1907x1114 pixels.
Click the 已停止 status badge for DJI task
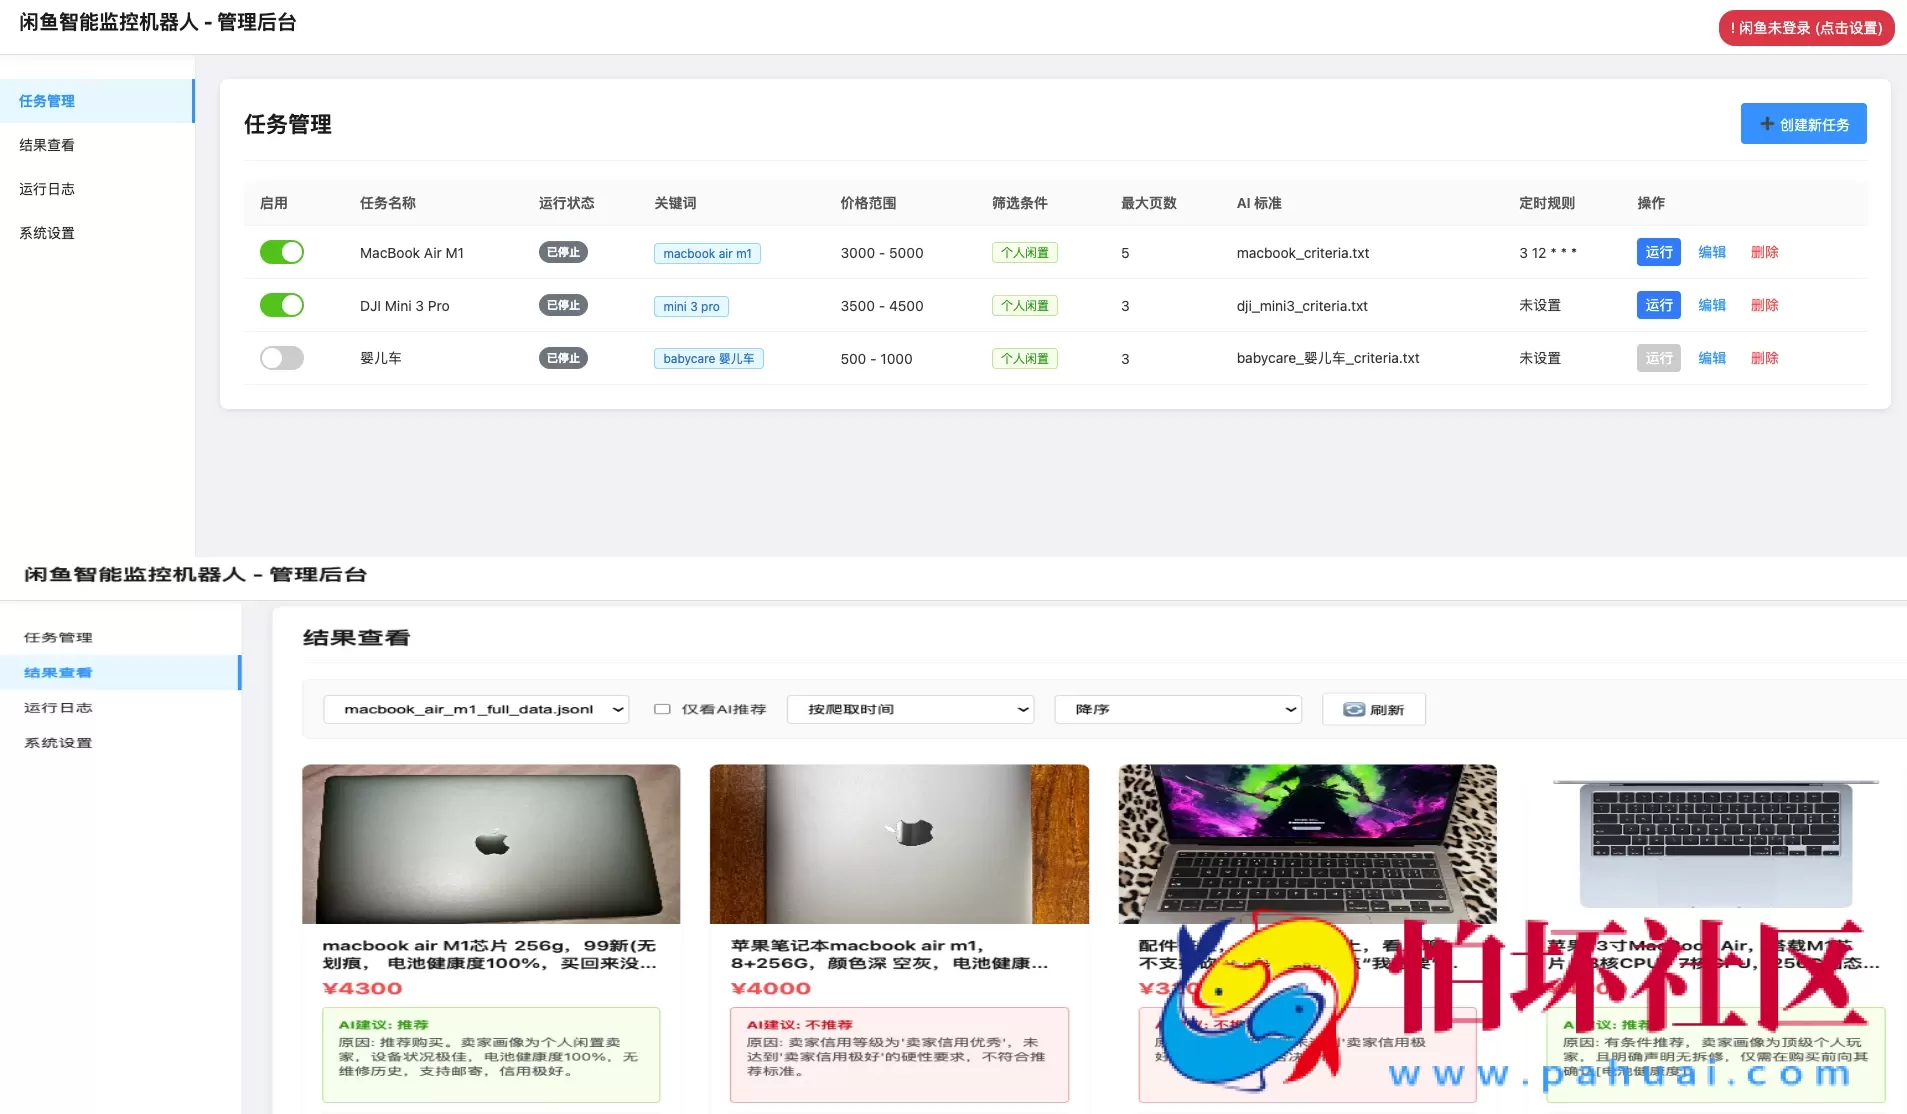(562, 305)
